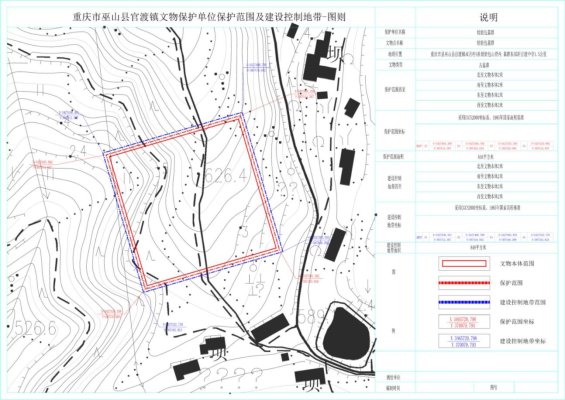
Task: Click the 说明 header in the right panel
Action: [488, 17]
